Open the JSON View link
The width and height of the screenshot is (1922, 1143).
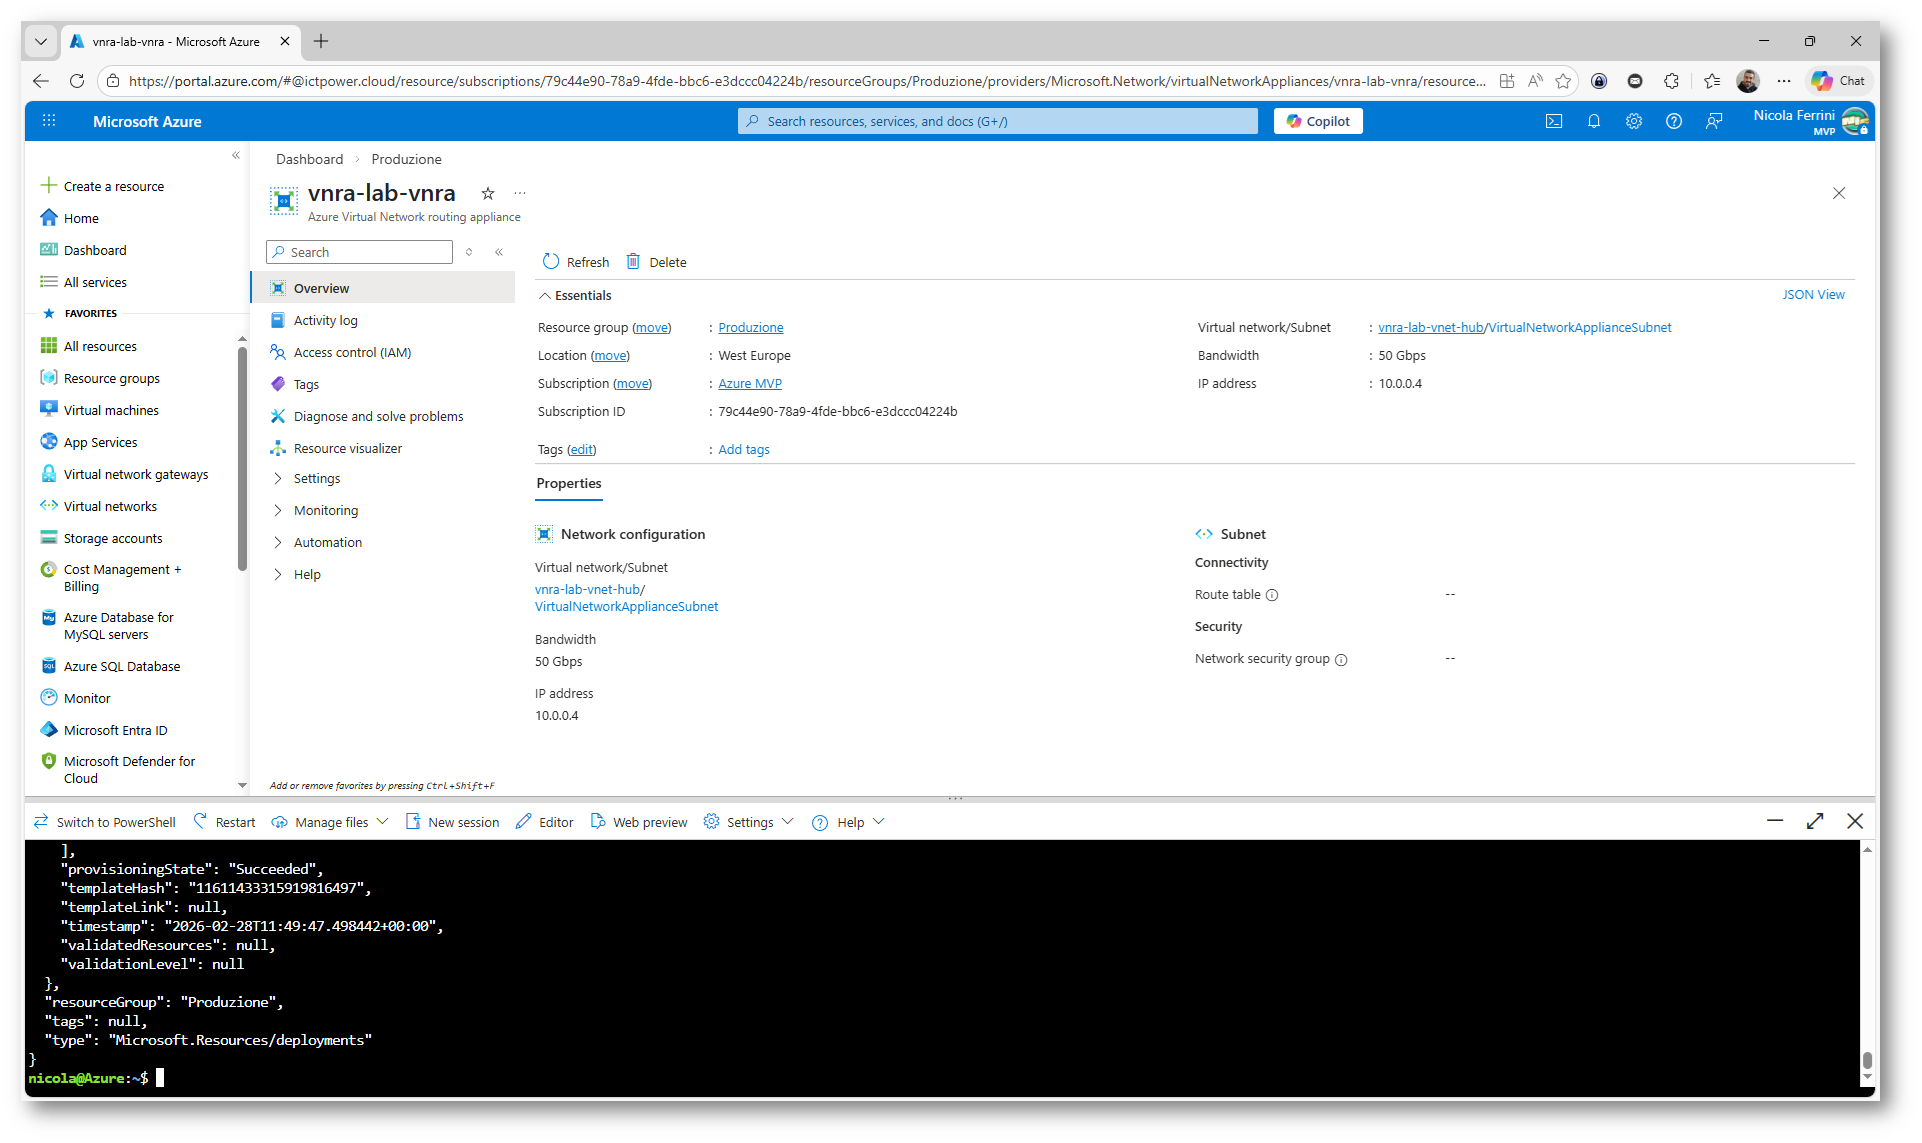tap(1812, 295)
